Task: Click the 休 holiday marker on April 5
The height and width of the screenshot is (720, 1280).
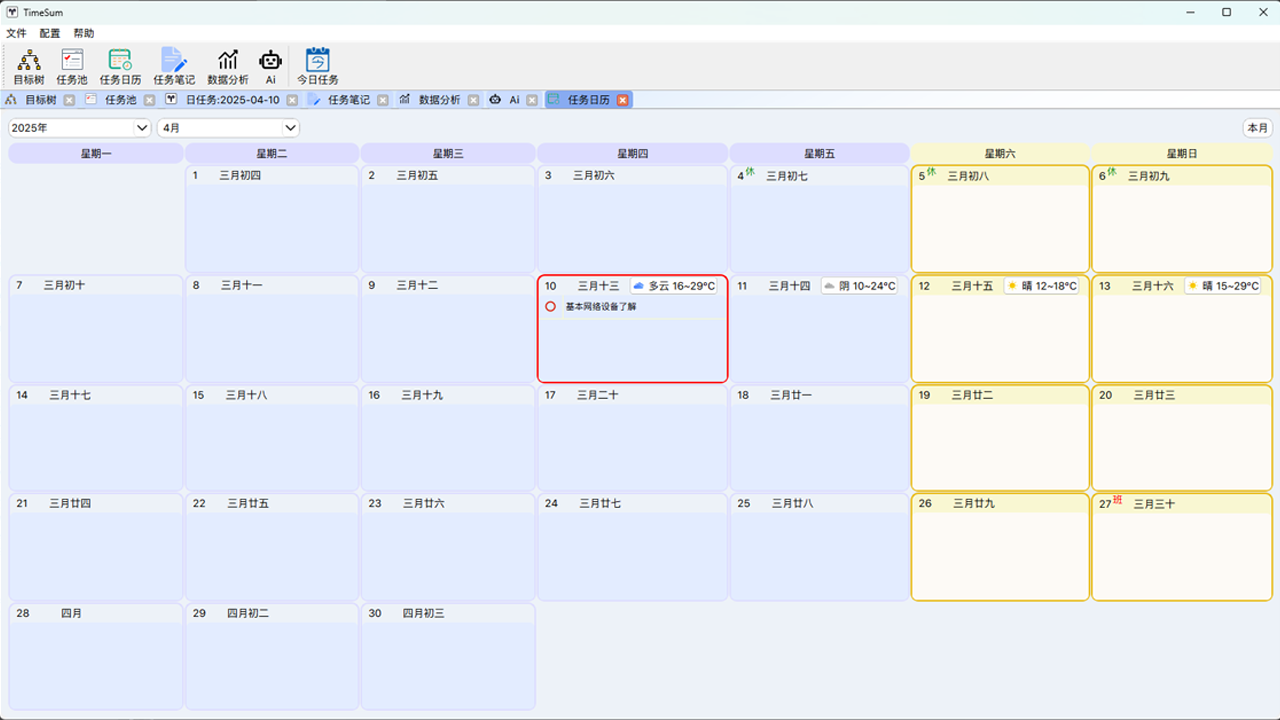Action: point(931,171)
